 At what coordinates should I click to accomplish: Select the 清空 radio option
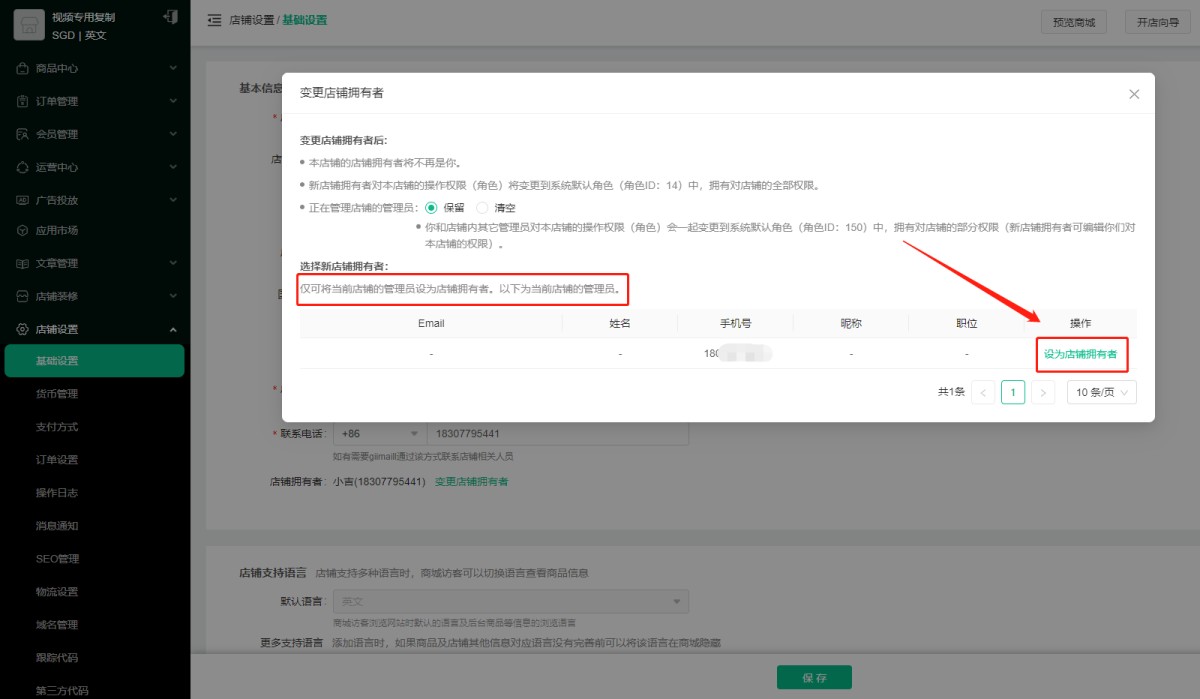483,208
